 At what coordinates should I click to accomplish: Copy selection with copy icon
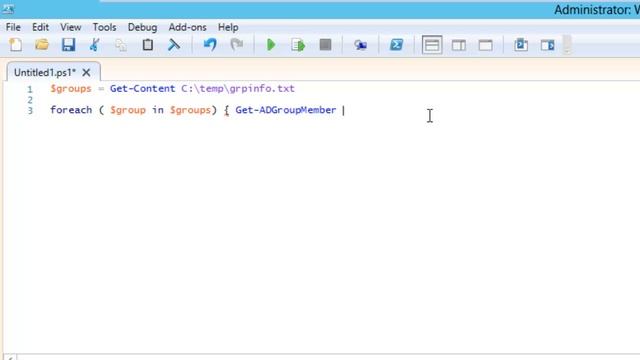coord(121,45)
